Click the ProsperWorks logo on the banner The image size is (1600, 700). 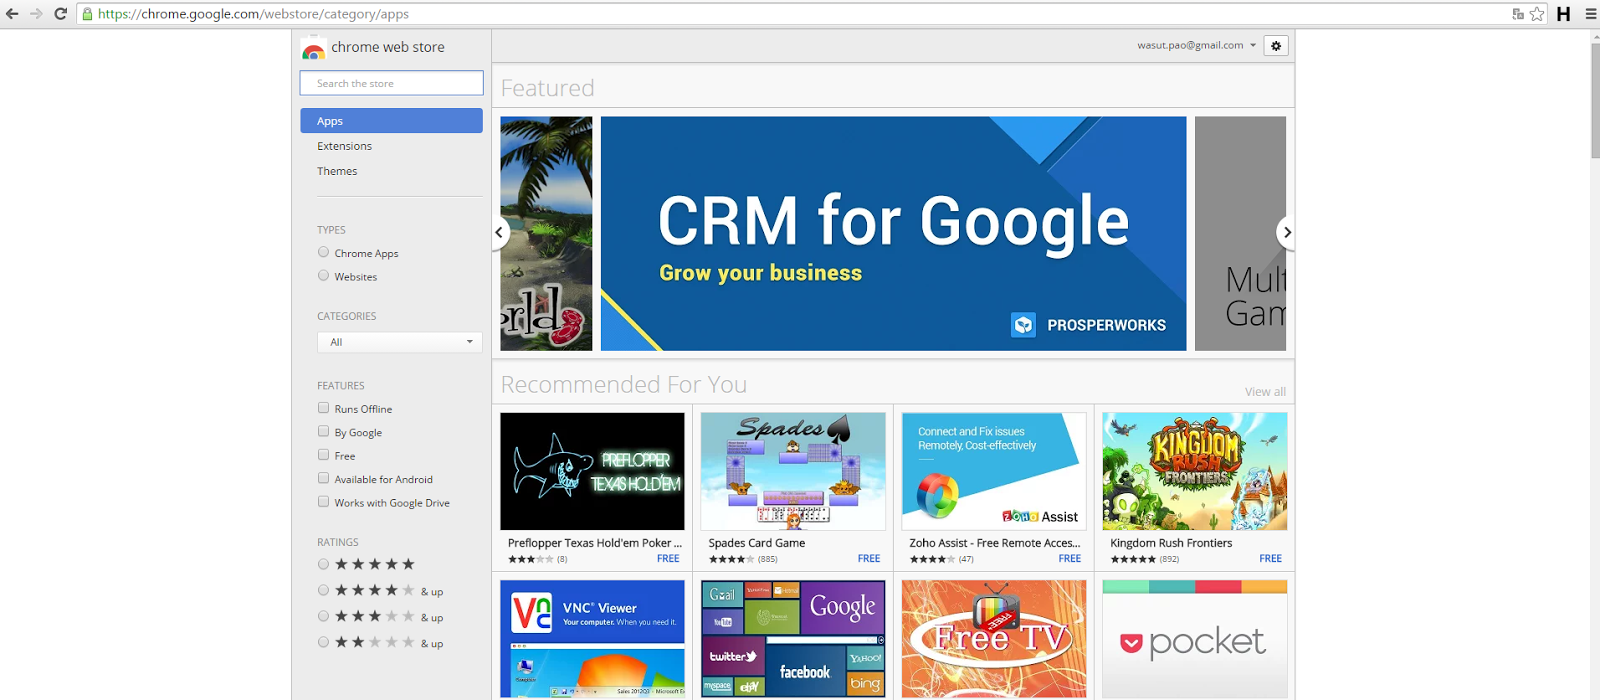pos(1089,325)
